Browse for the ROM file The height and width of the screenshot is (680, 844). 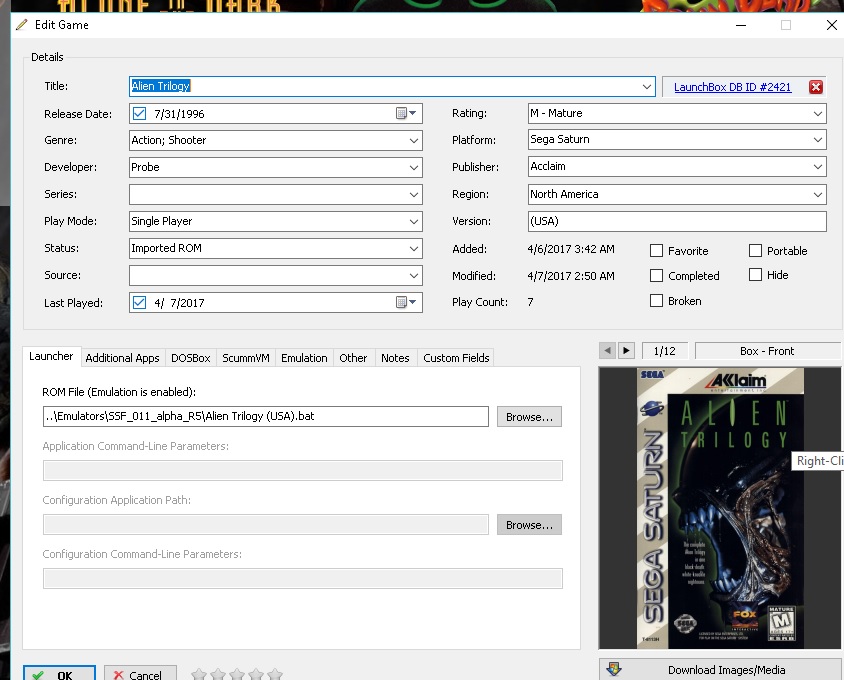[x=529, y=417]
